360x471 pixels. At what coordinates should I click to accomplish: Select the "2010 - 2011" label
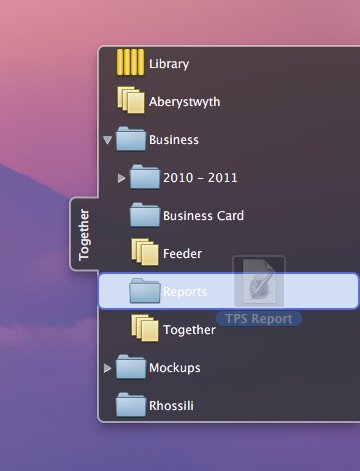(x=200, y=178)
